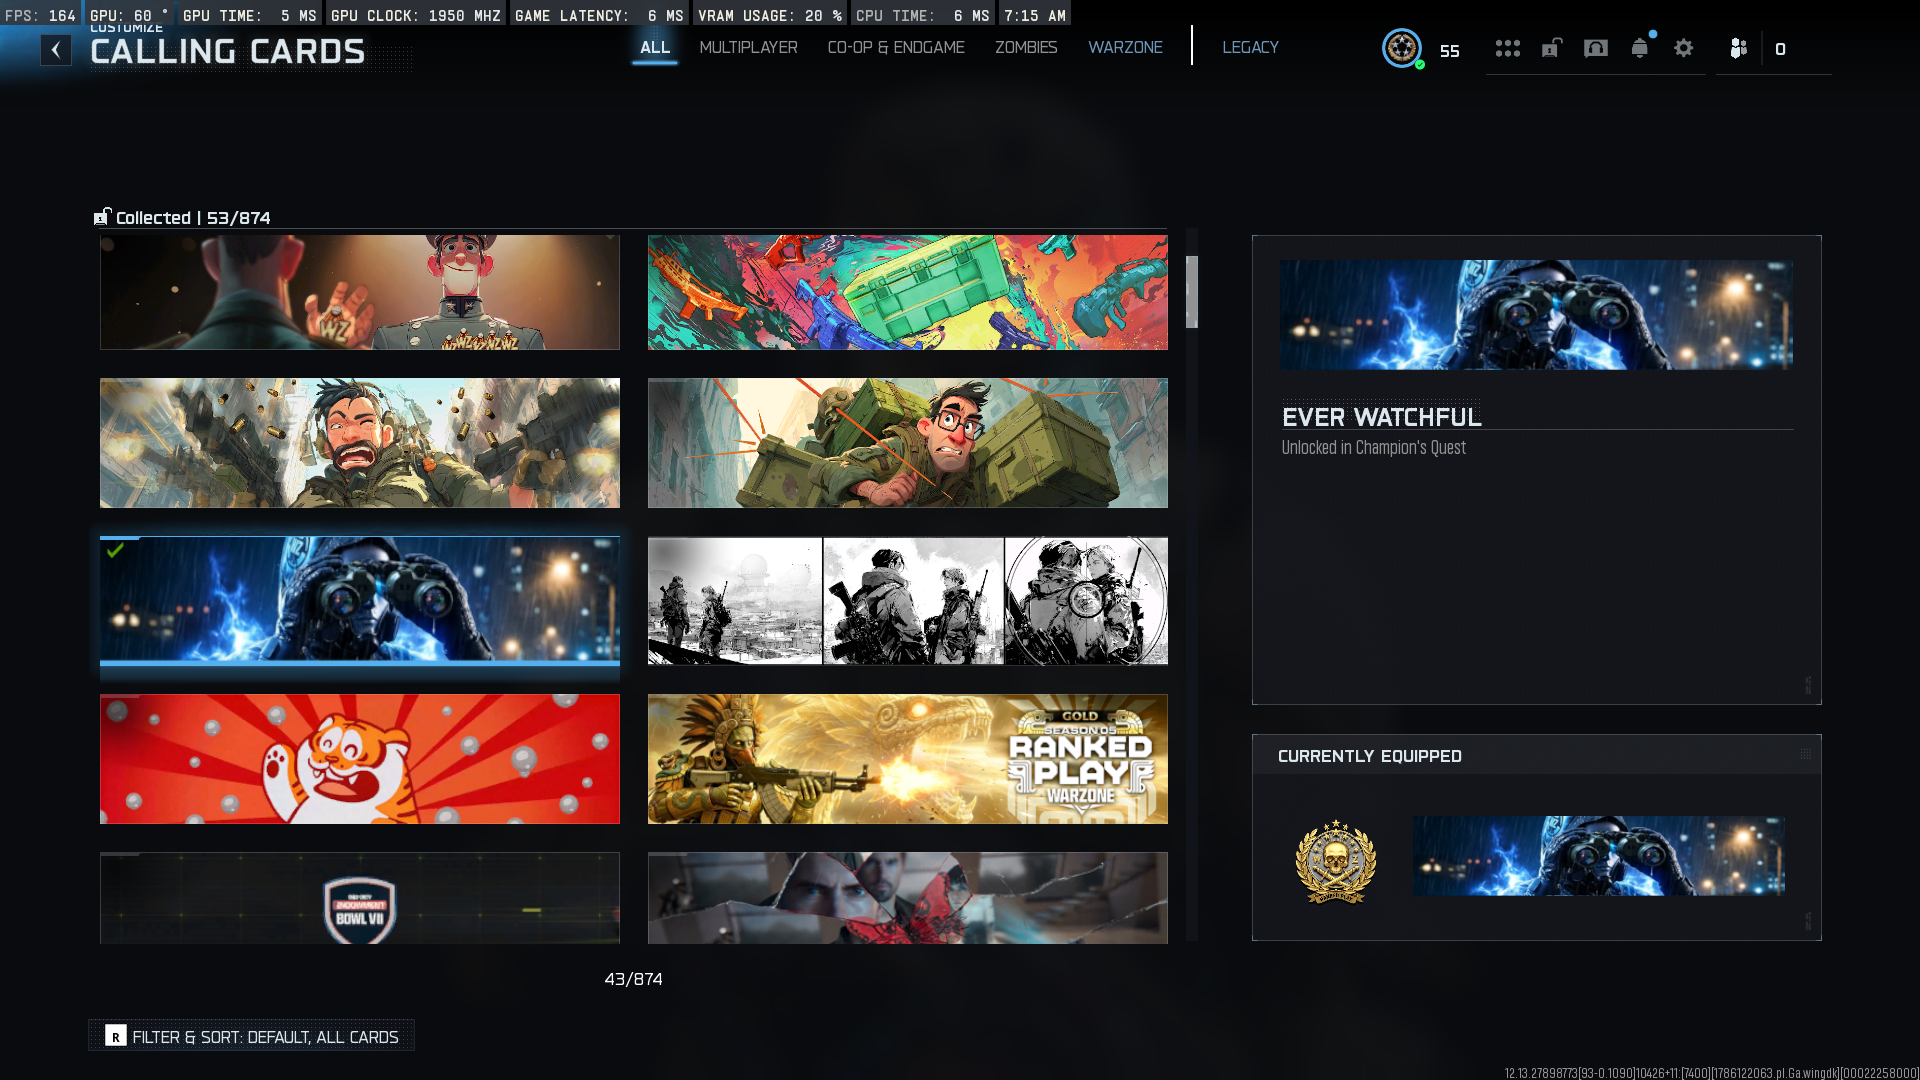Open the settings gear icon
Image resolution: width=1920 pixels, height=1080 pixels.
click(x=1684, y=48)
